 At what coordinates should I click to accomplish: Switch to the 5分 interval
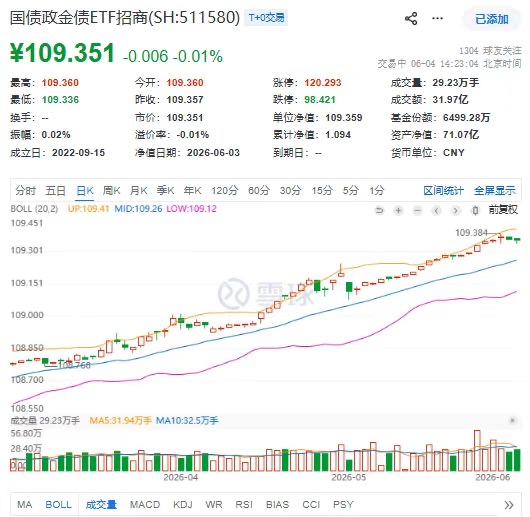click(351, 191)
